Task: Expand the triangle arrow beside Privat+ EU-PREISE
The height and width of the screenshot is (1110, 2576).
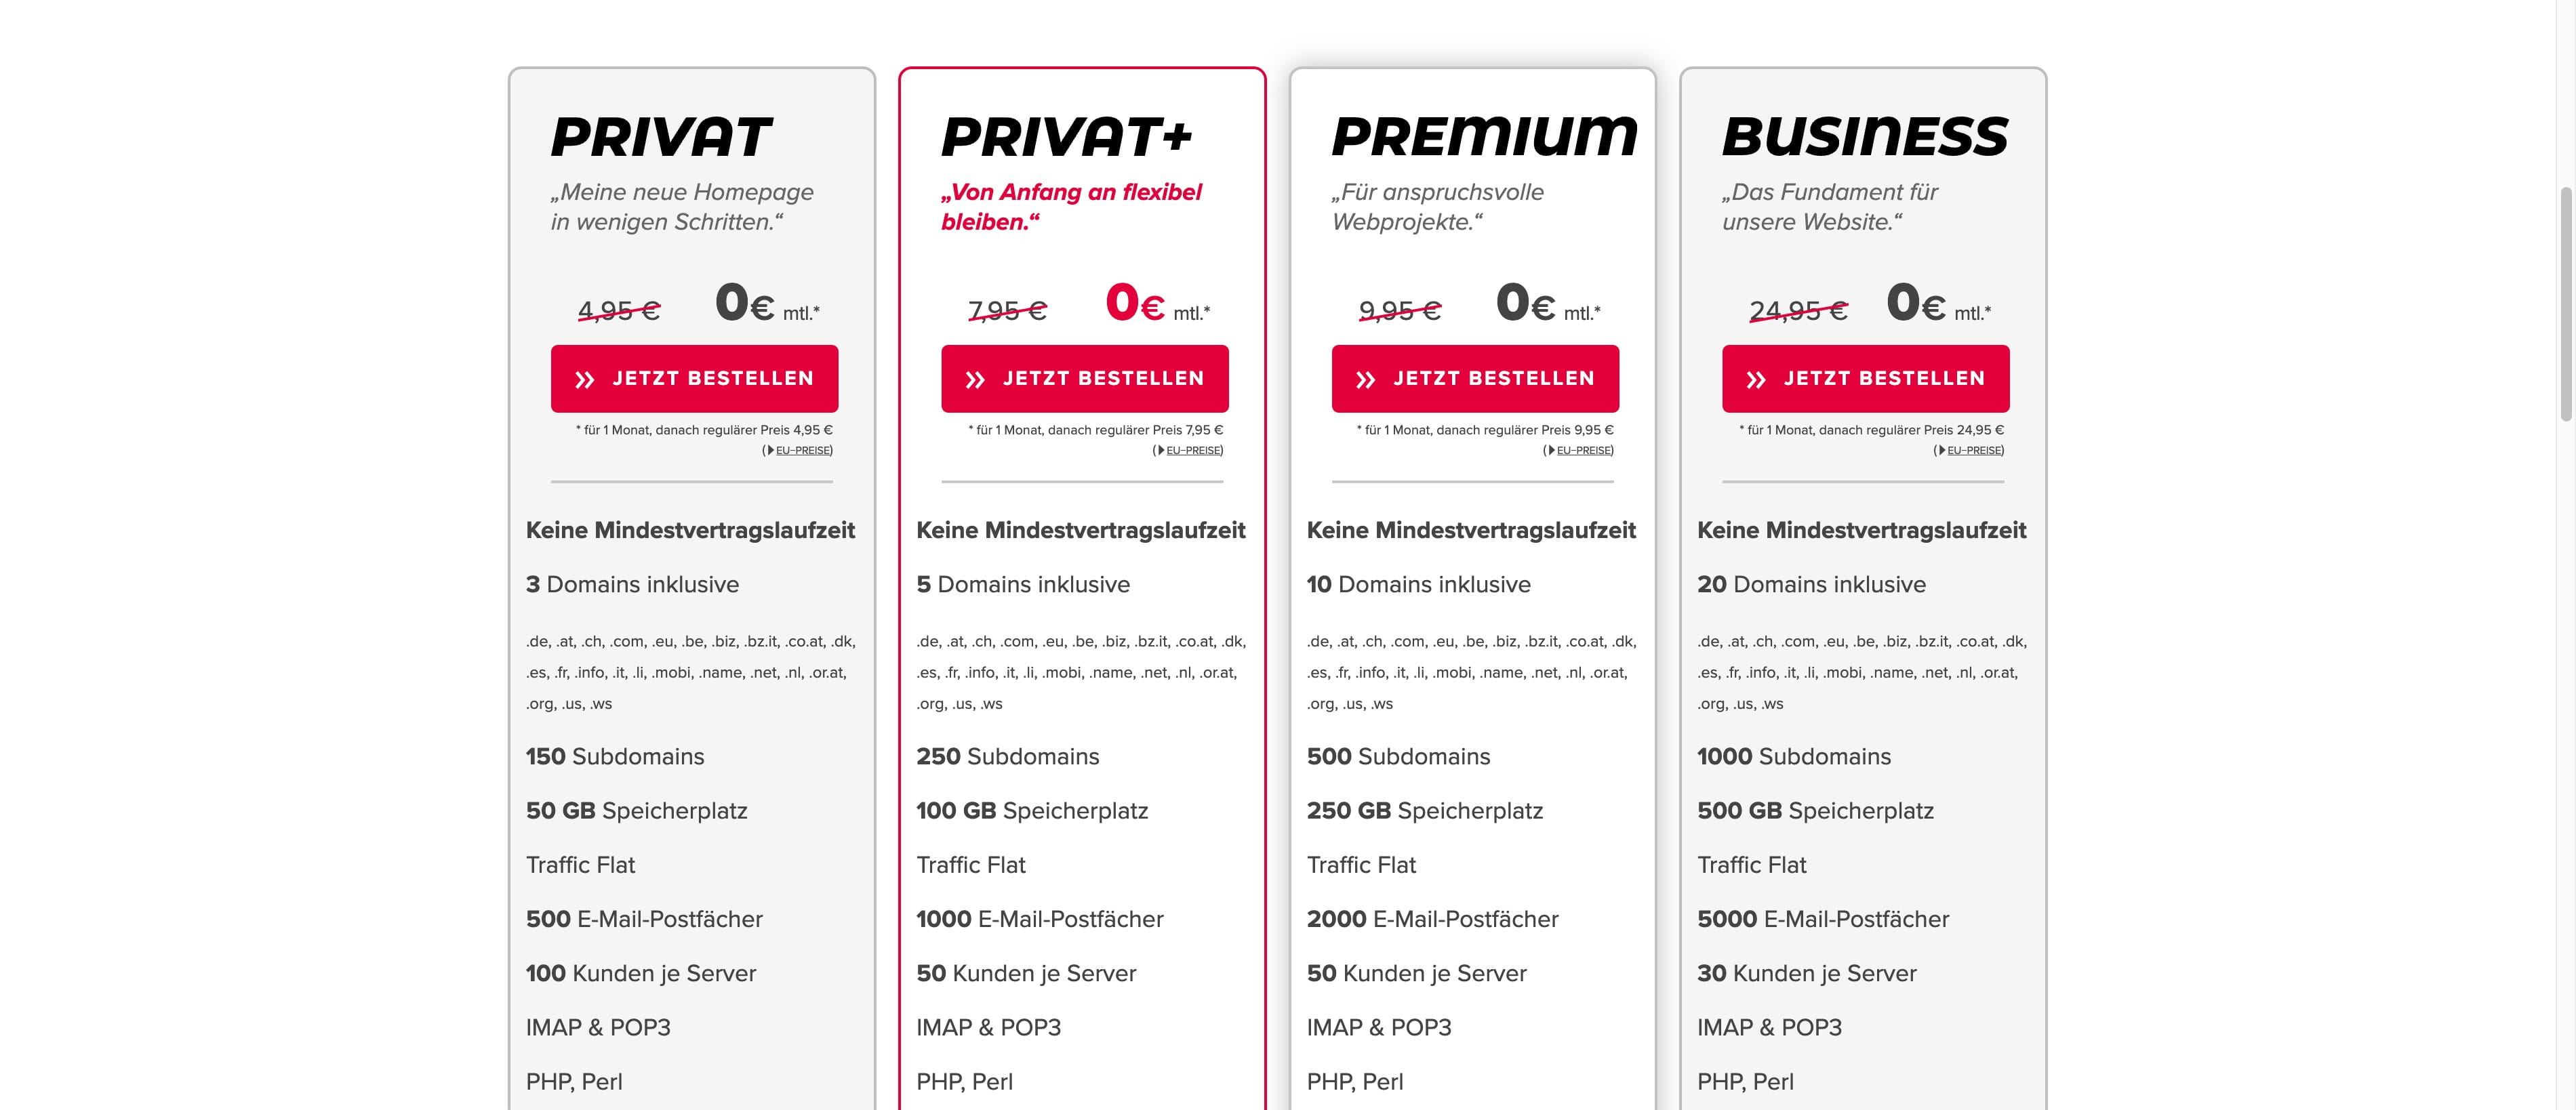Action: tap(1160, 450)
